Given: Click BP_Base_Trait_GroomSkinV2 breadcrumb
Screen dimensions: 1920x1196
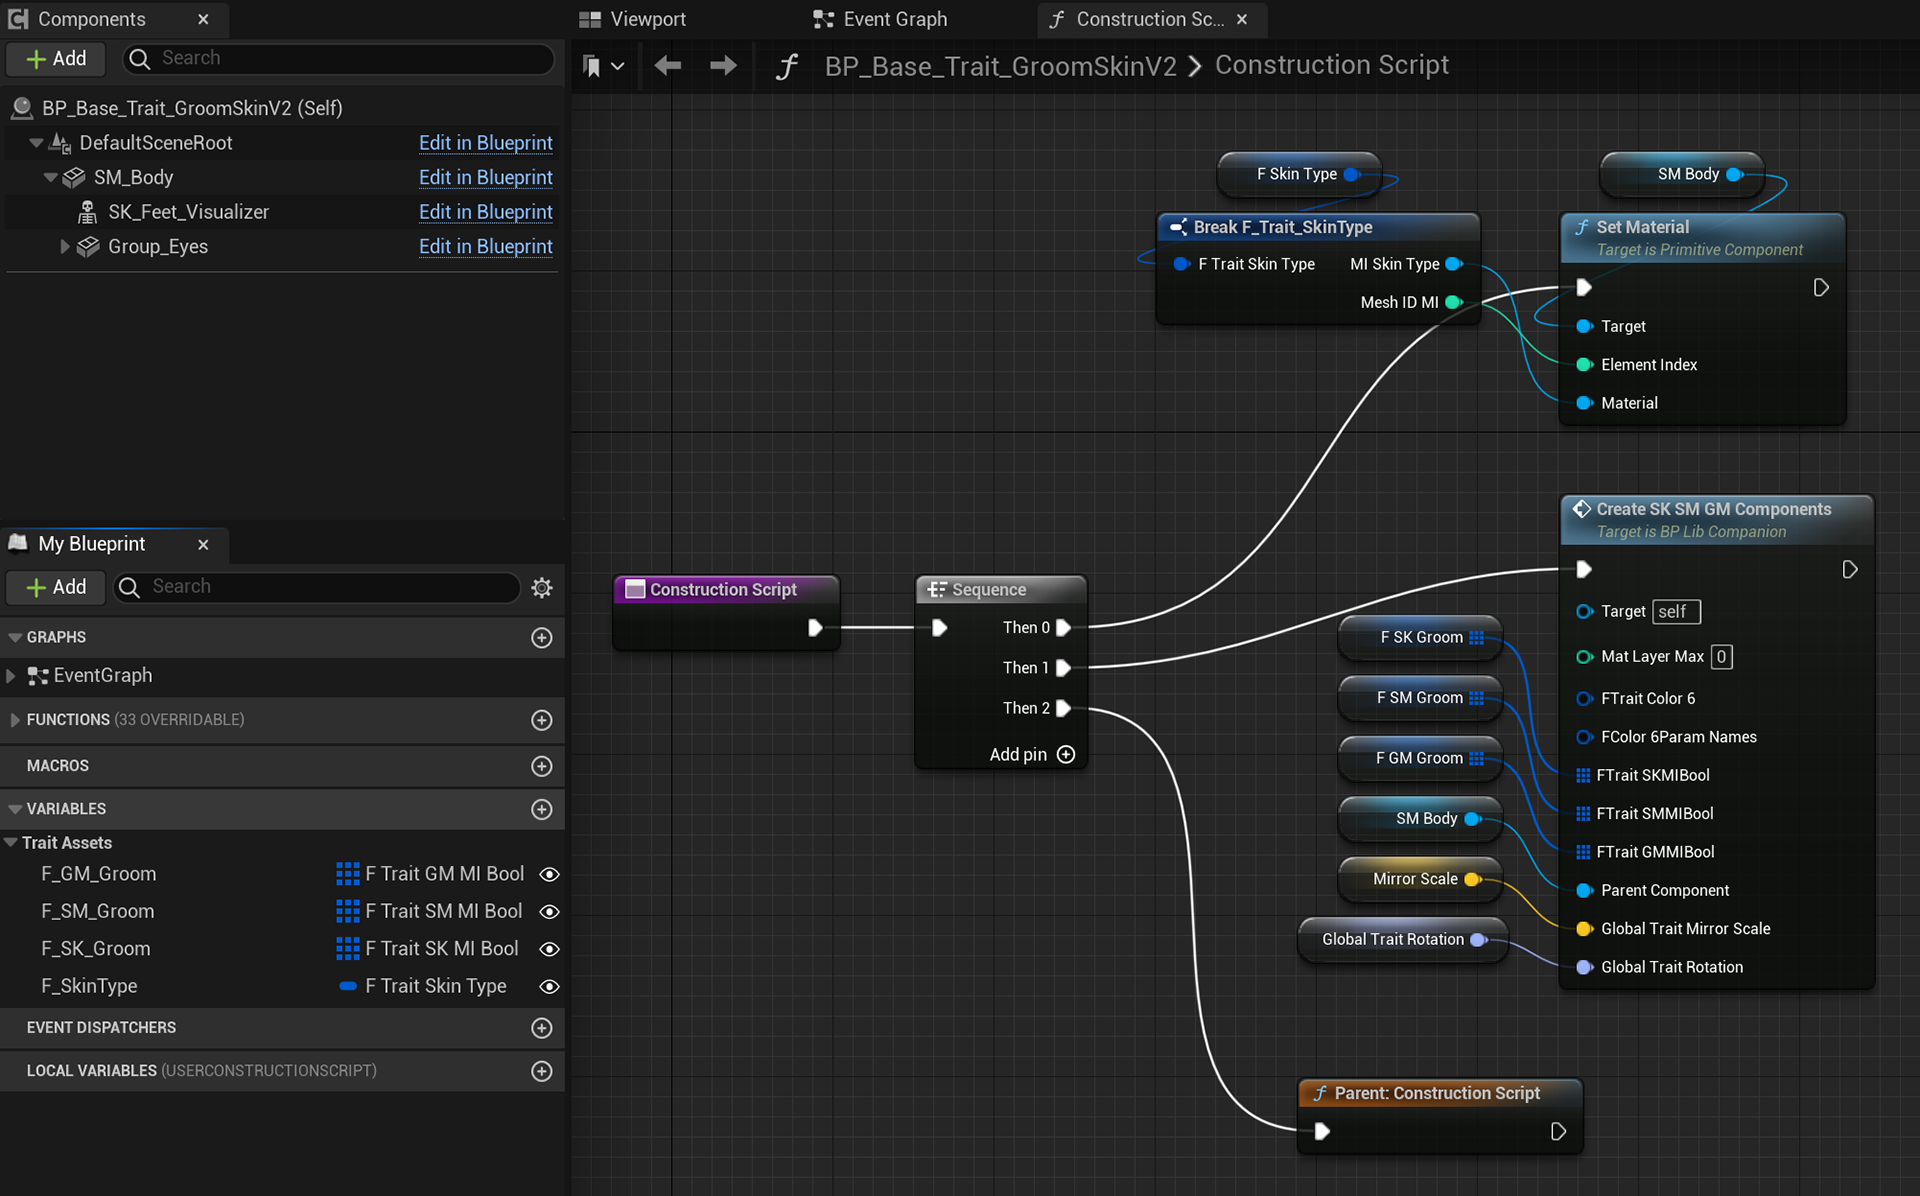Looking at the screenshot, I should tap(1000, 66).
